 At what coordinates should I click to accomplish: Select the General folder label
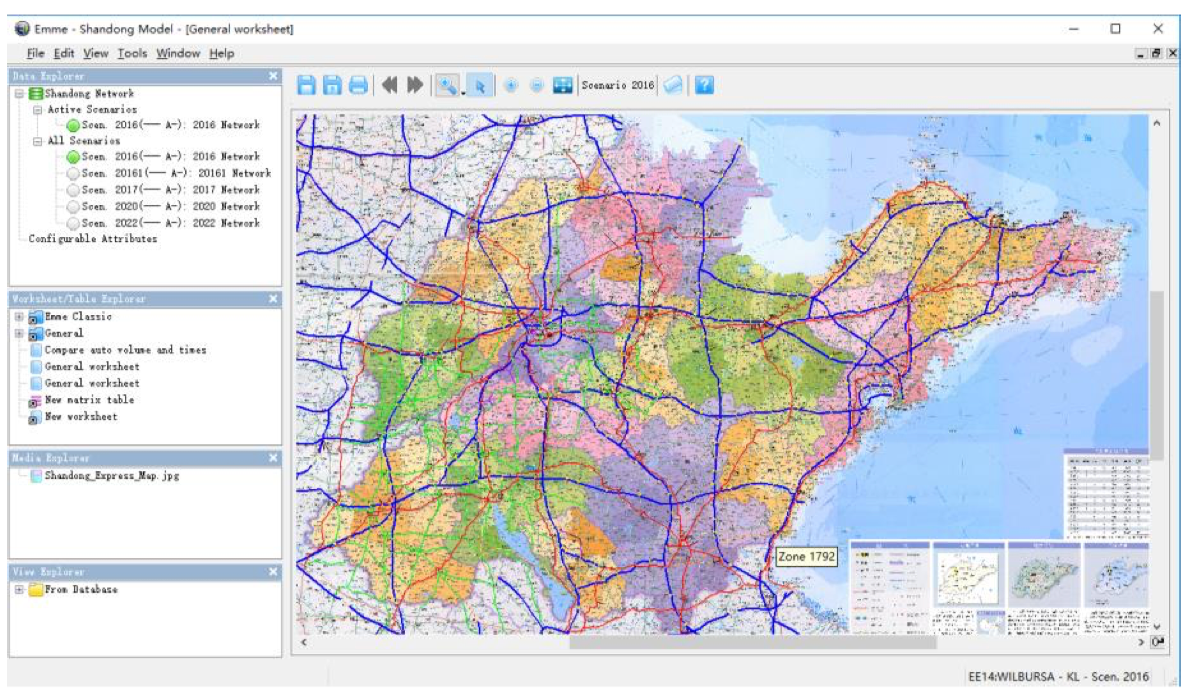pos(64,334)
